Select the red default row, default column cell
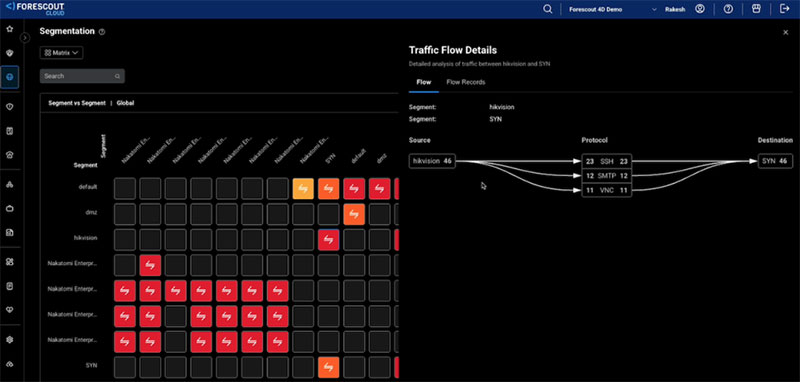 [x=354, y=189]
